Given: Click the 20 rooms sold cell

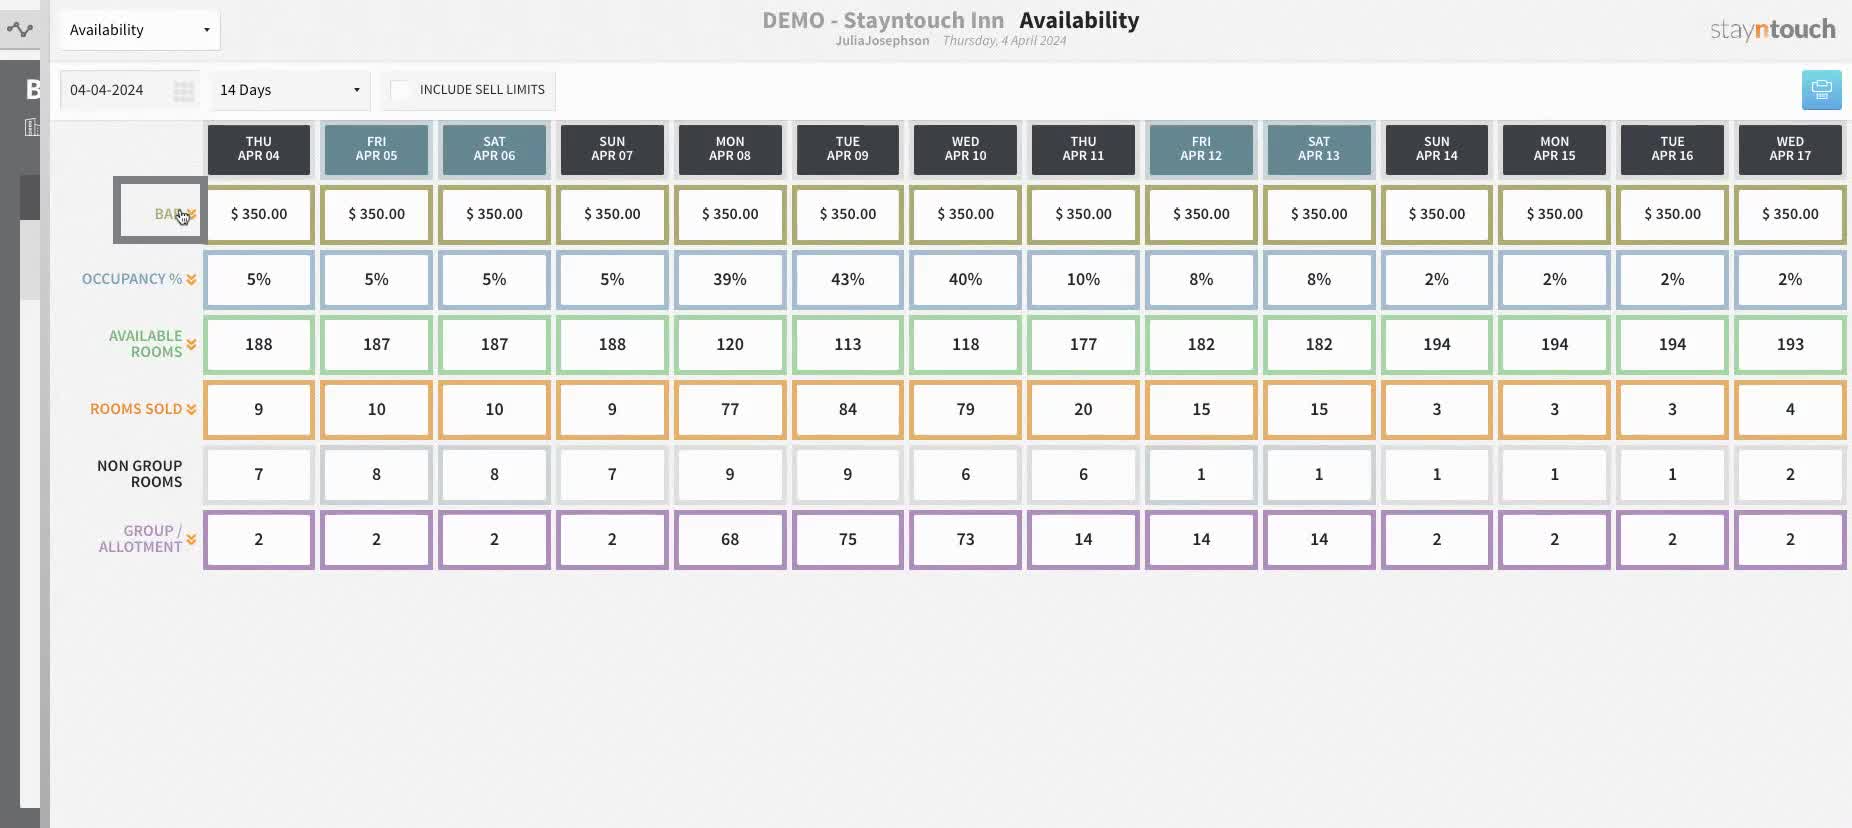Looking at the screenshot, I should 1083,409.
